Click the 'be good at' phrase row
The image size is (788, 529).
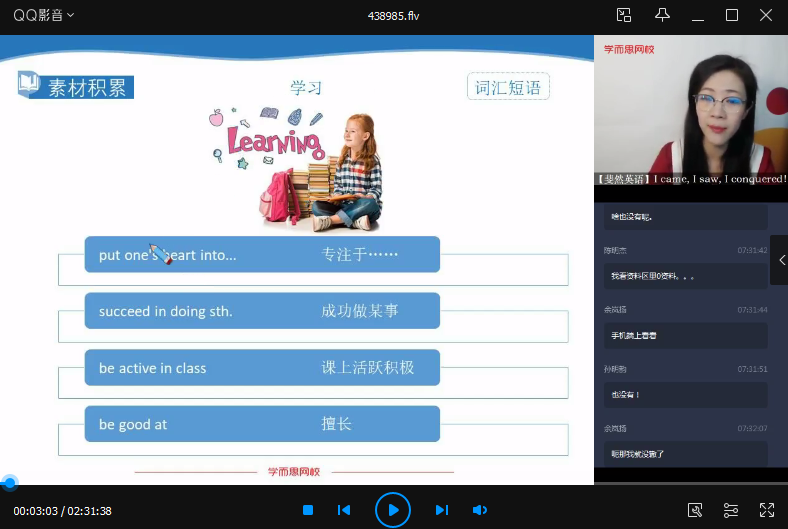click(262, 424)
